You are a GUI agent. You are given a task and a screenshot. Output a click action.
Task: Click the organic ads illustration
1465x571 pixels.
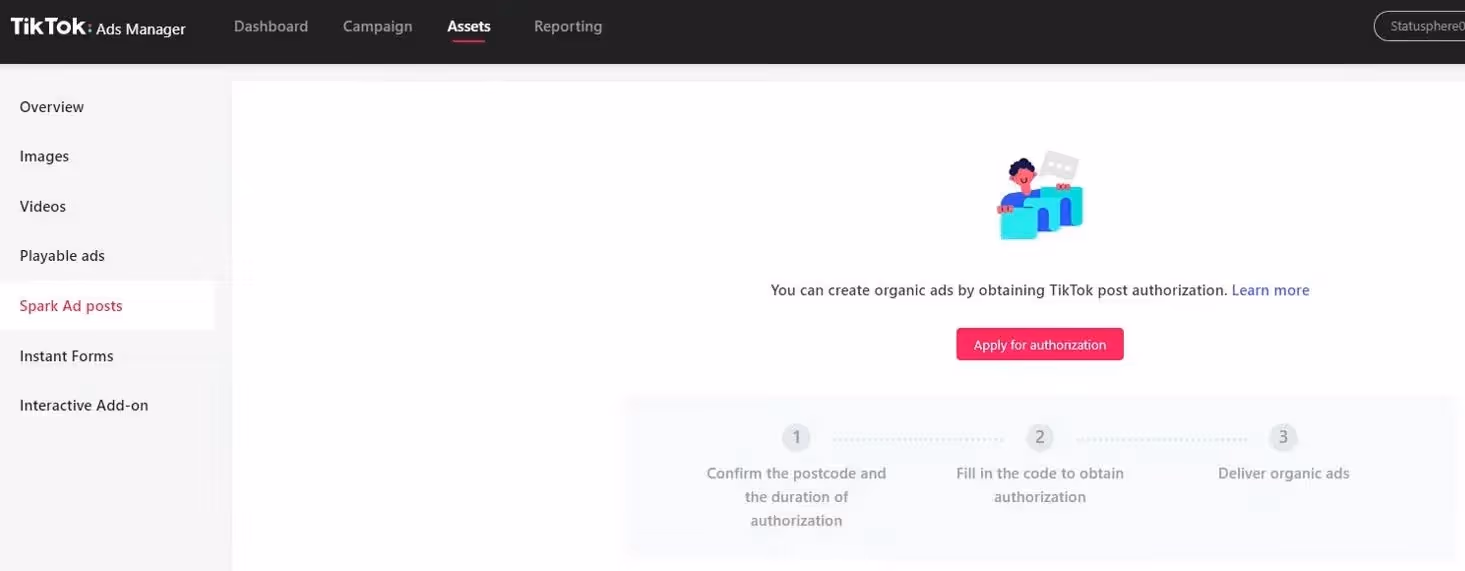tap(1040, 195)
